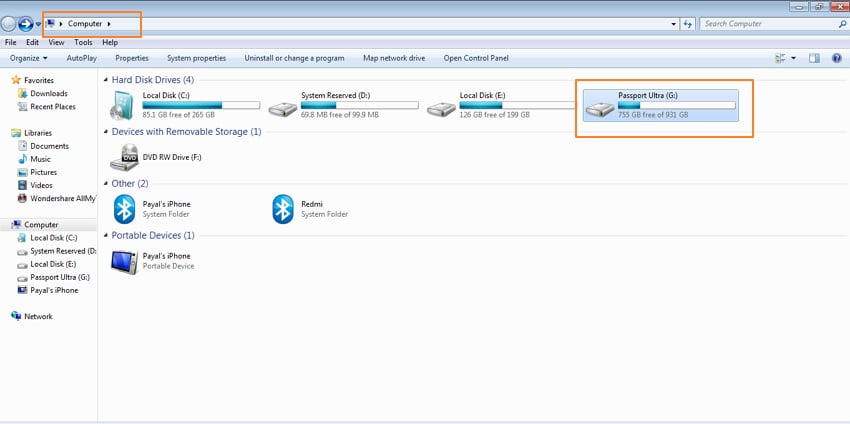Click Local Disk (C:) usage bar
This screenshot has height=424, width=850.
point(201,105)
